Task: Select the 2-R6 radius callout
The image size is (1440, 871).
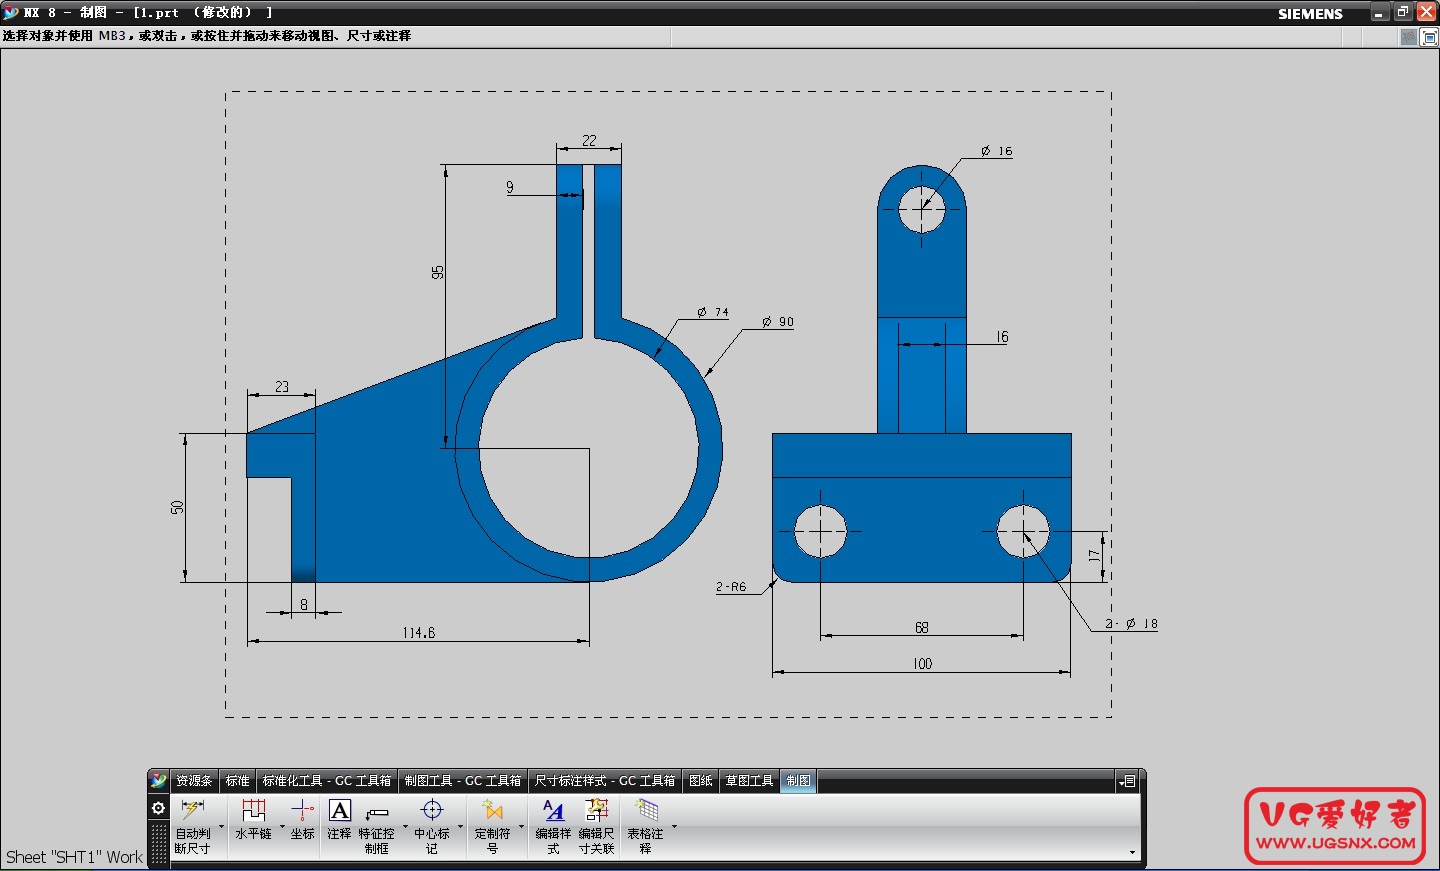Action: (731, 587)
